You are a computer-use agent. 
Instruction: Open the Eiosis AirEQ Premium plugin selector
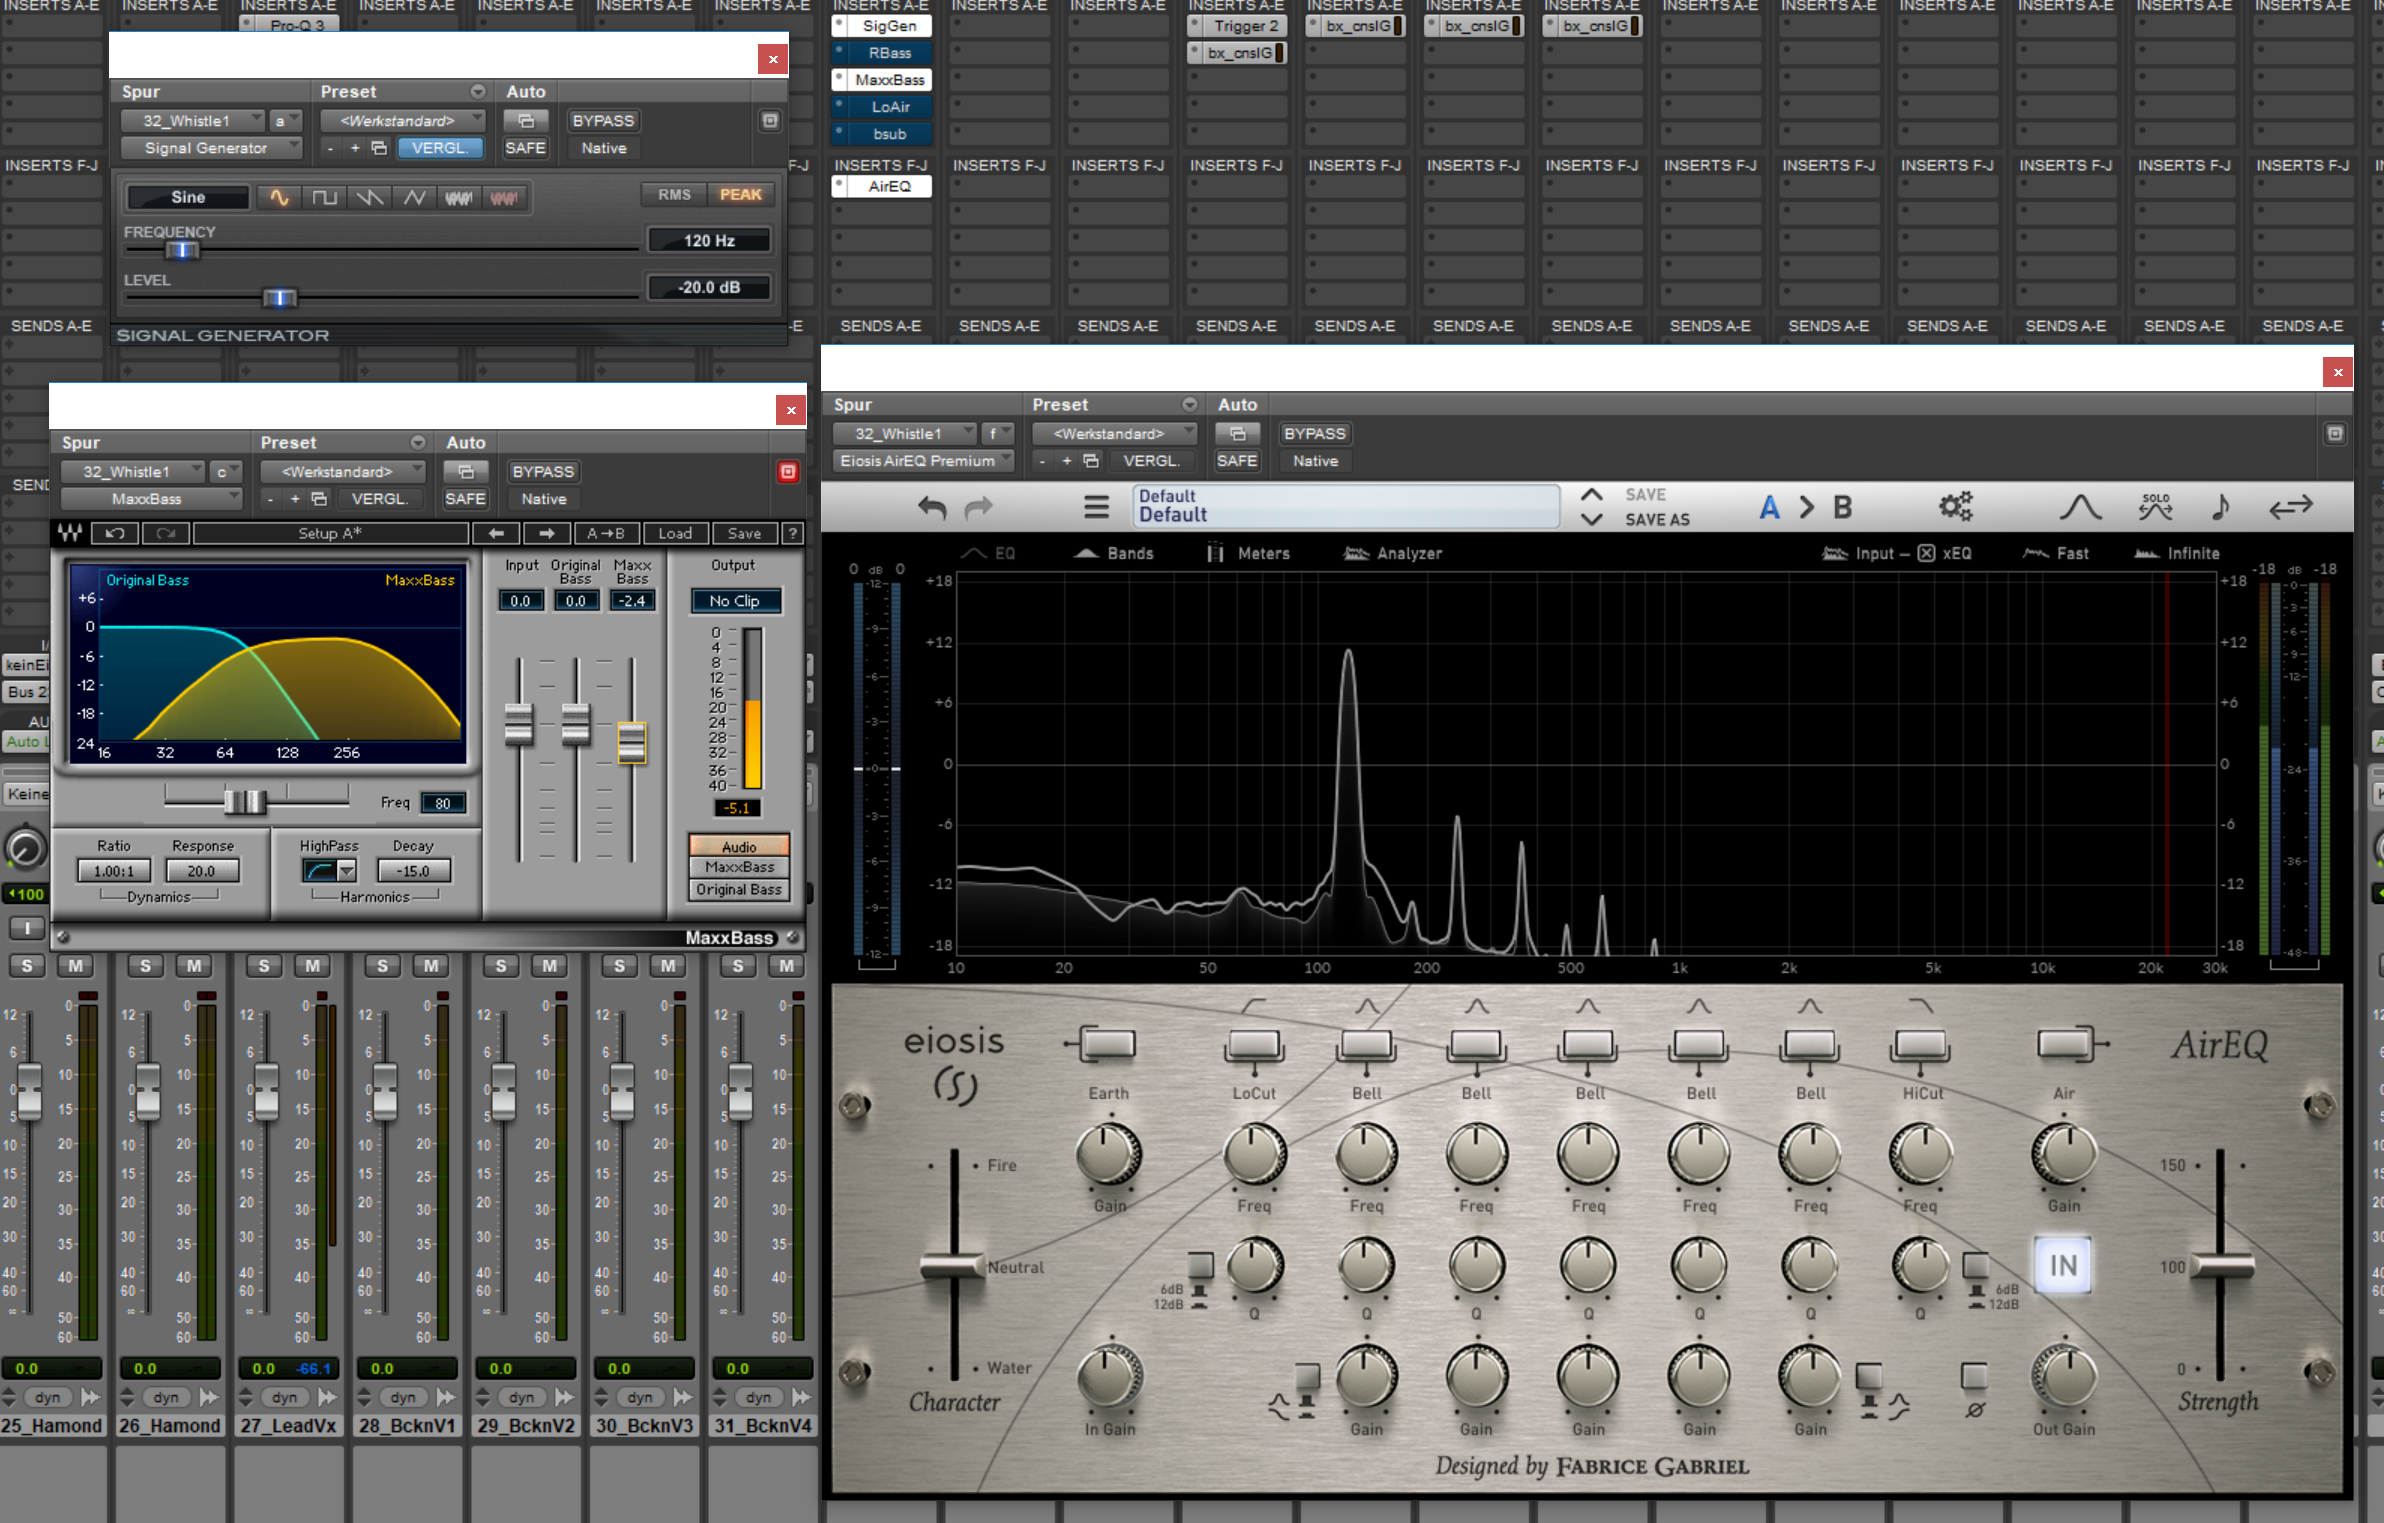click(922, 461)
